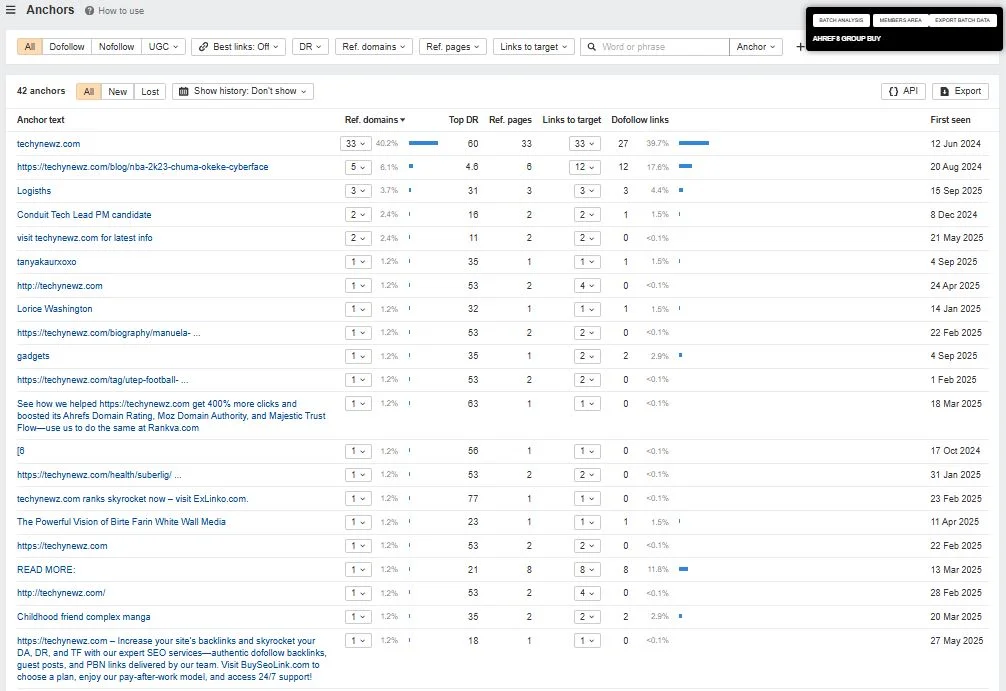Click AHREFS GROUP BUY label
The height and width of the screenshot is (691, 1006).
click(846, 38)
